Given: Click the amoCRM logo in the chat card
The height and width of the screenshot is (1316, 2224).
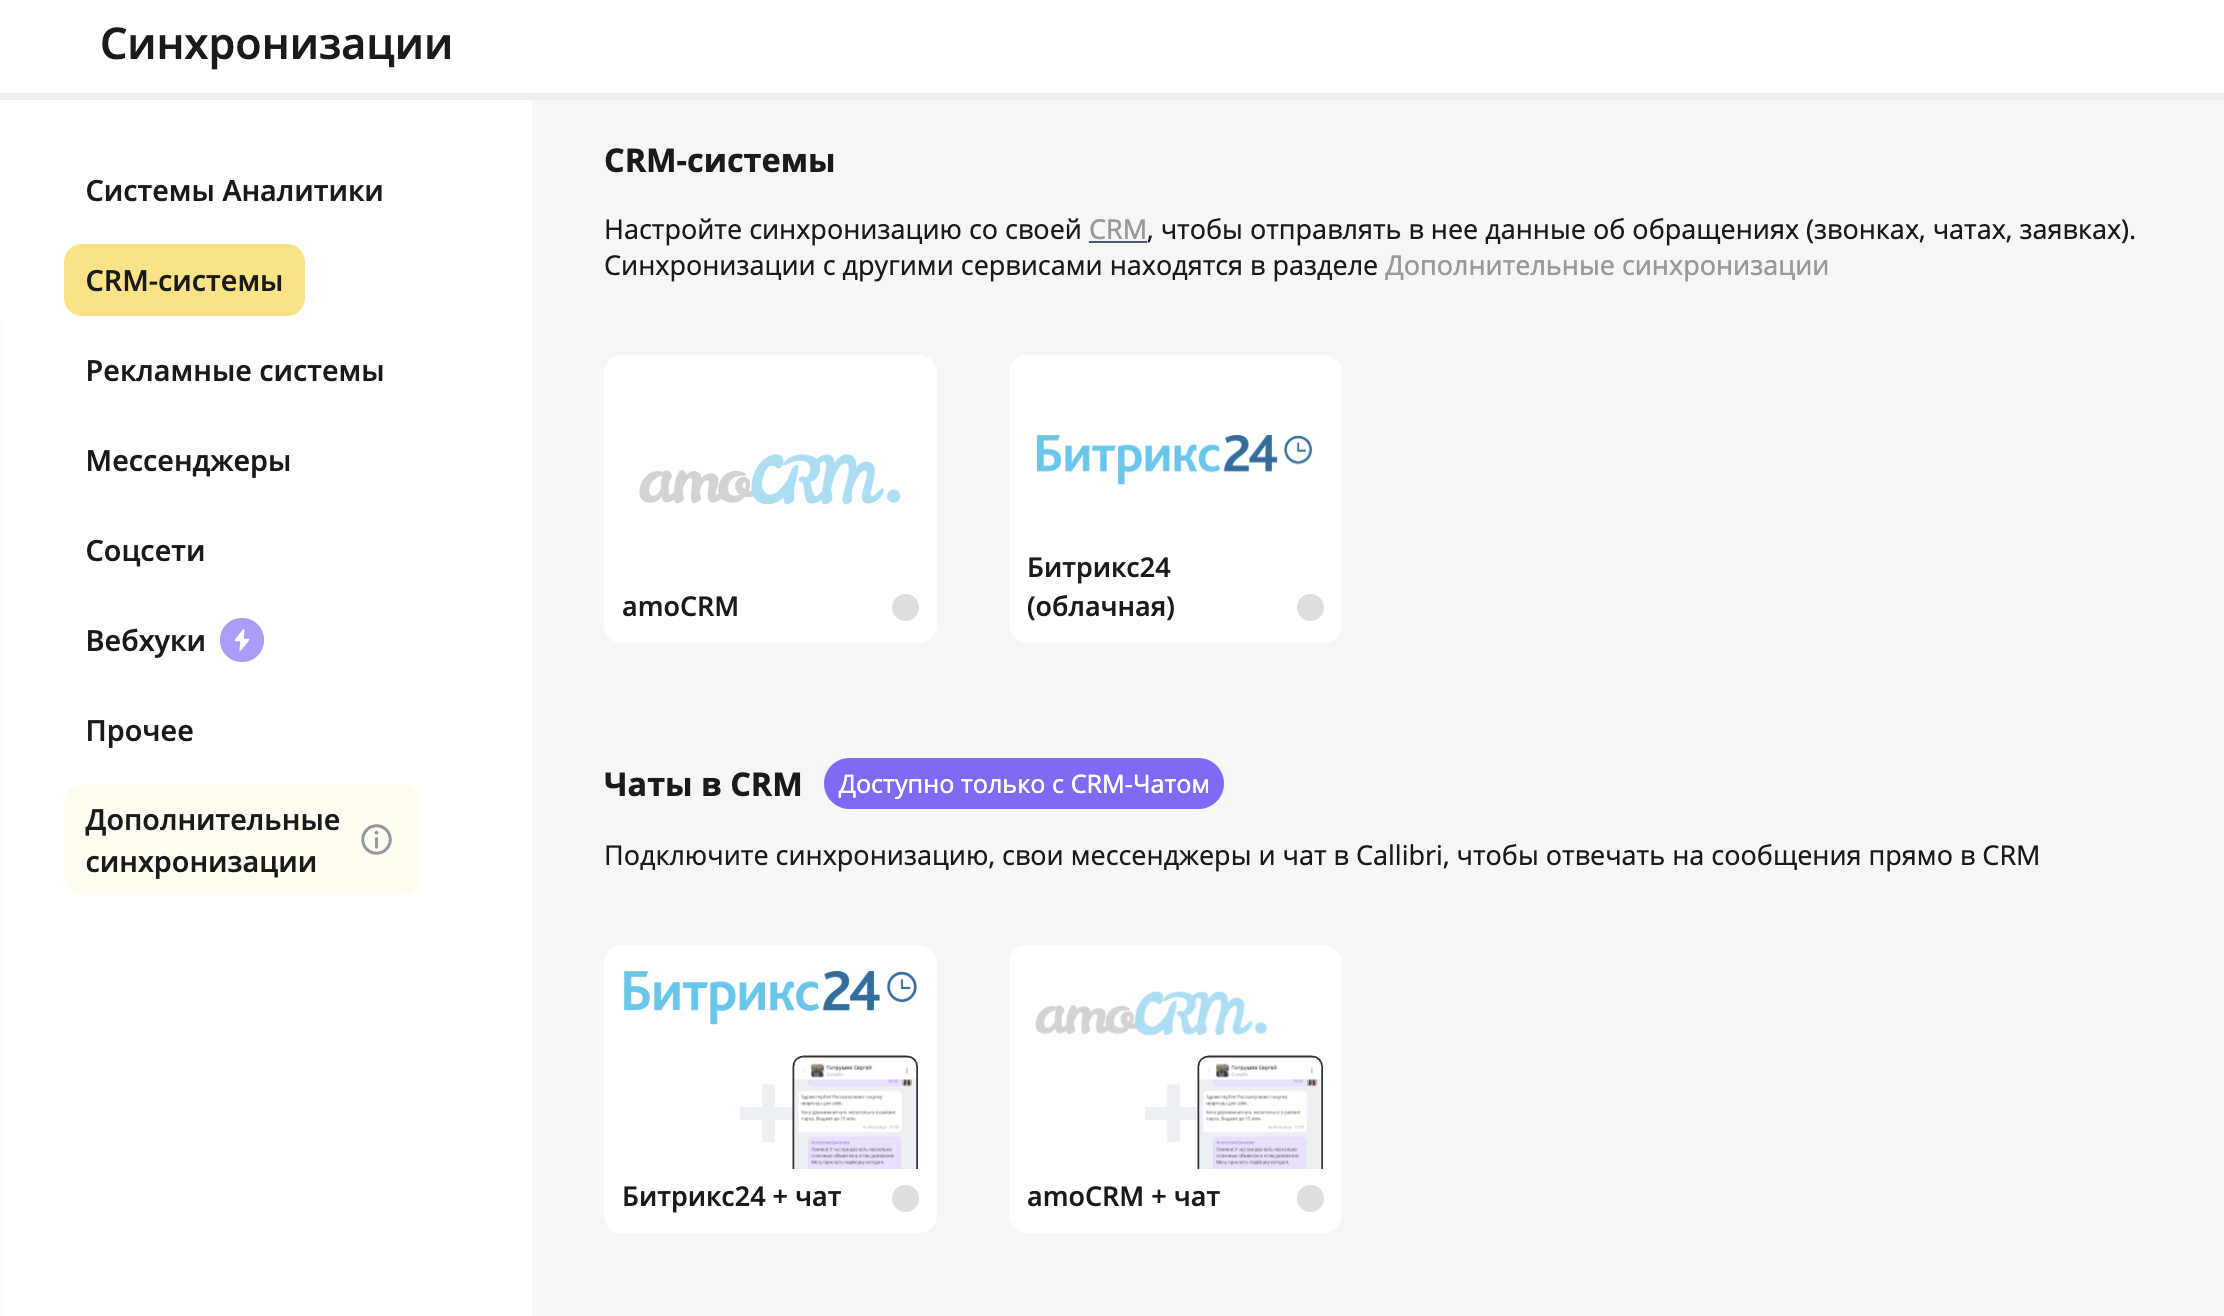Looking at the screenshot, I should [x=1151, y=1013].
